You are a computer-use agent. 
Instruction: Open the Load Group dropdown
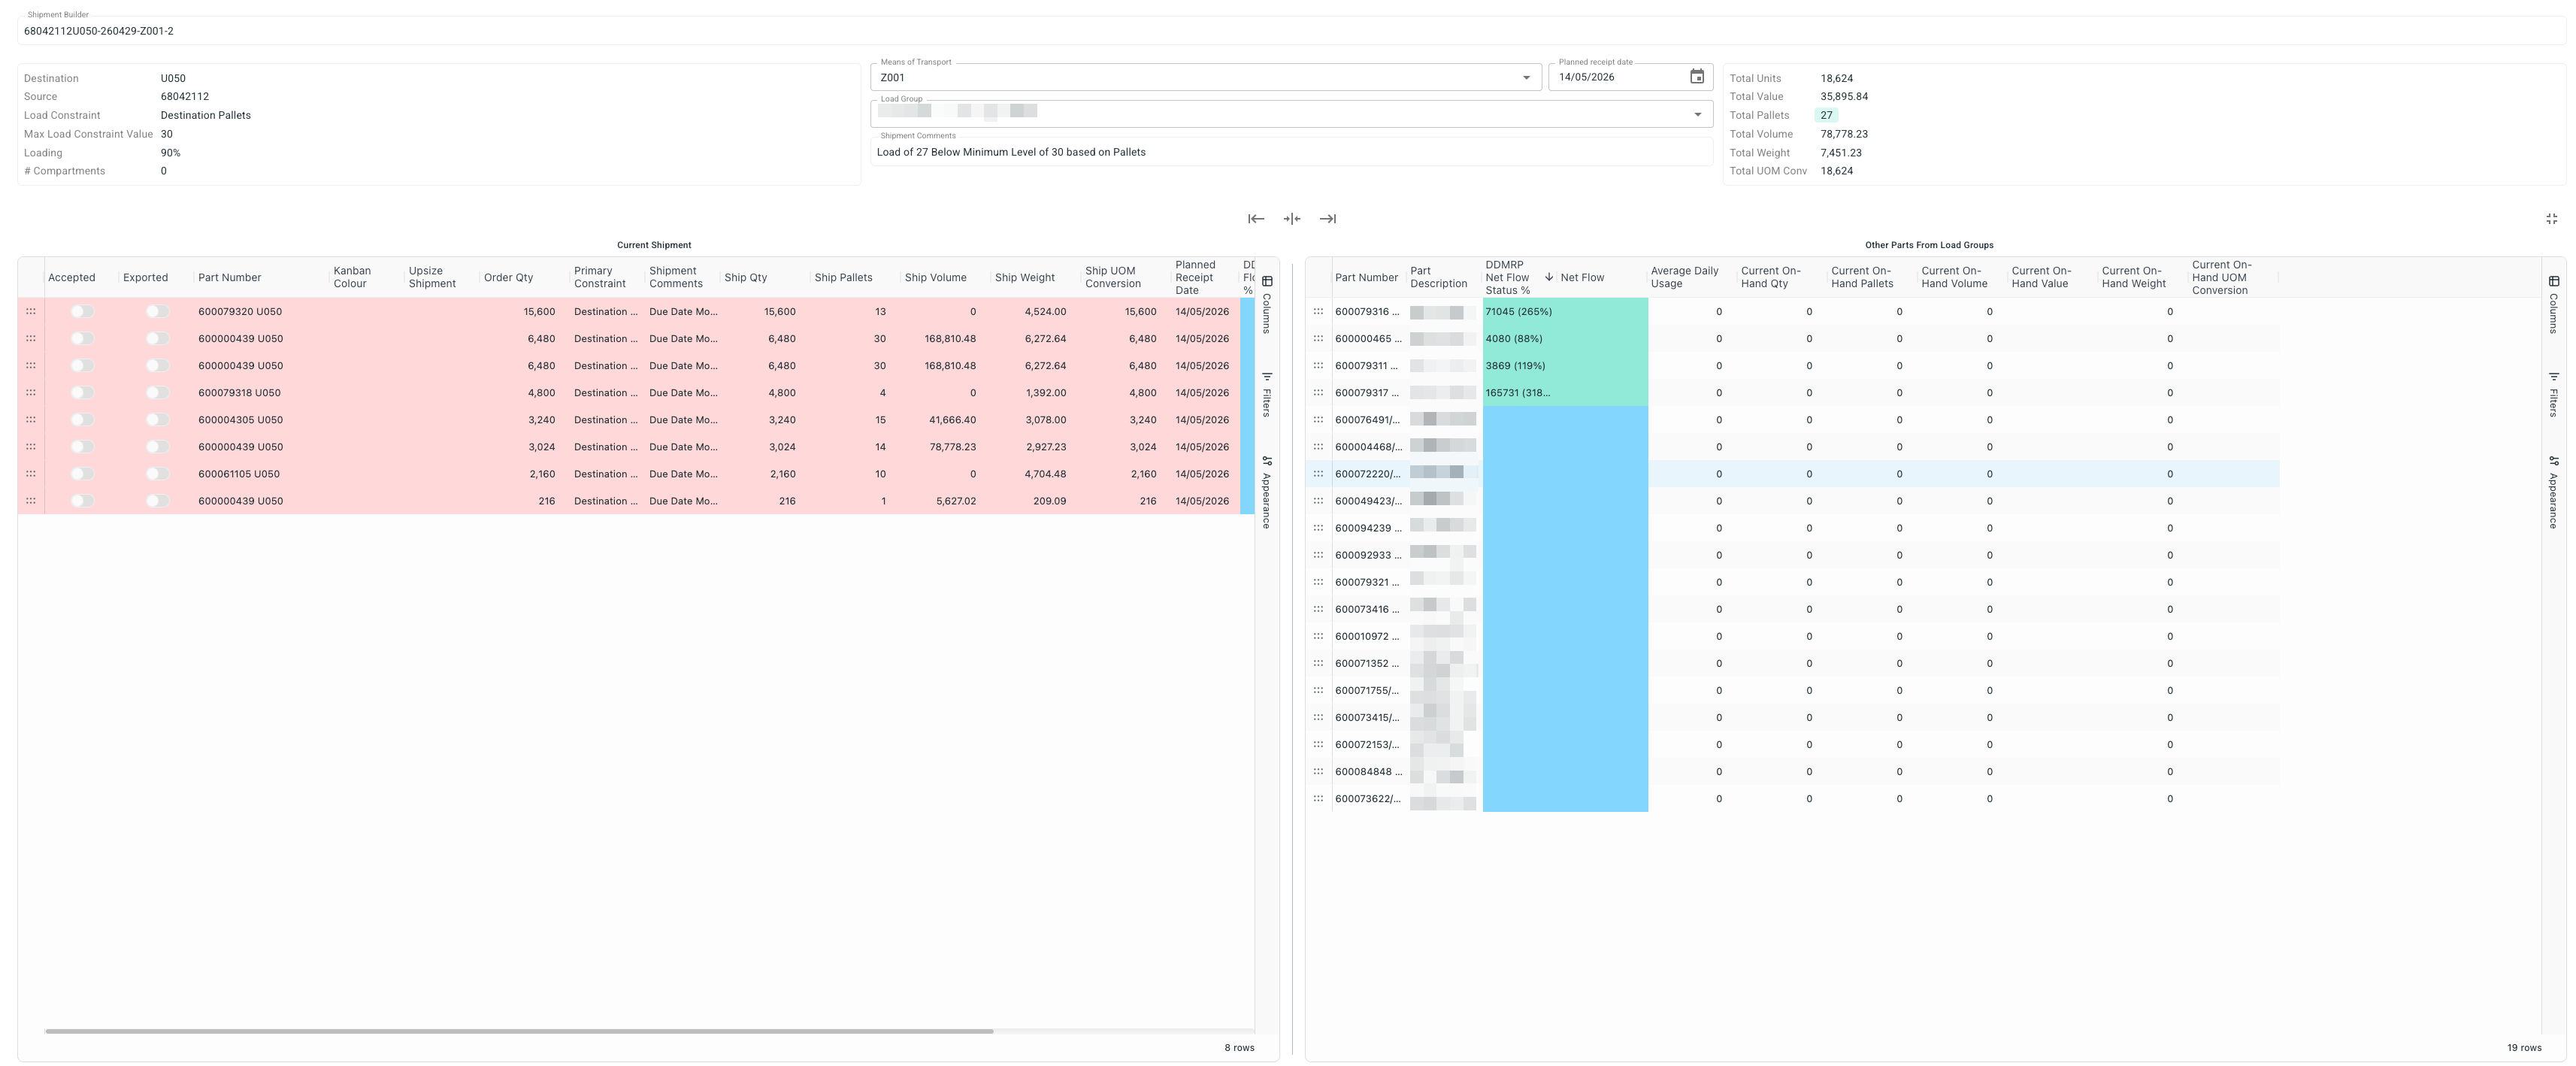pos(1291,114)
